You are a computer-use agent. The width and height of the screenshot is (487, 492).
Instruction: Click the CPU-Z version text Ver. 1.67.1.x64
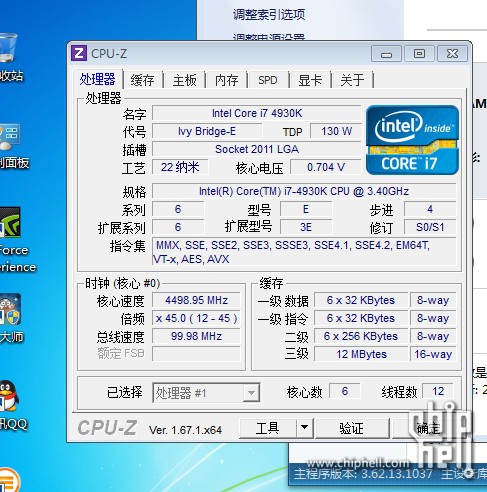[185, 430]
